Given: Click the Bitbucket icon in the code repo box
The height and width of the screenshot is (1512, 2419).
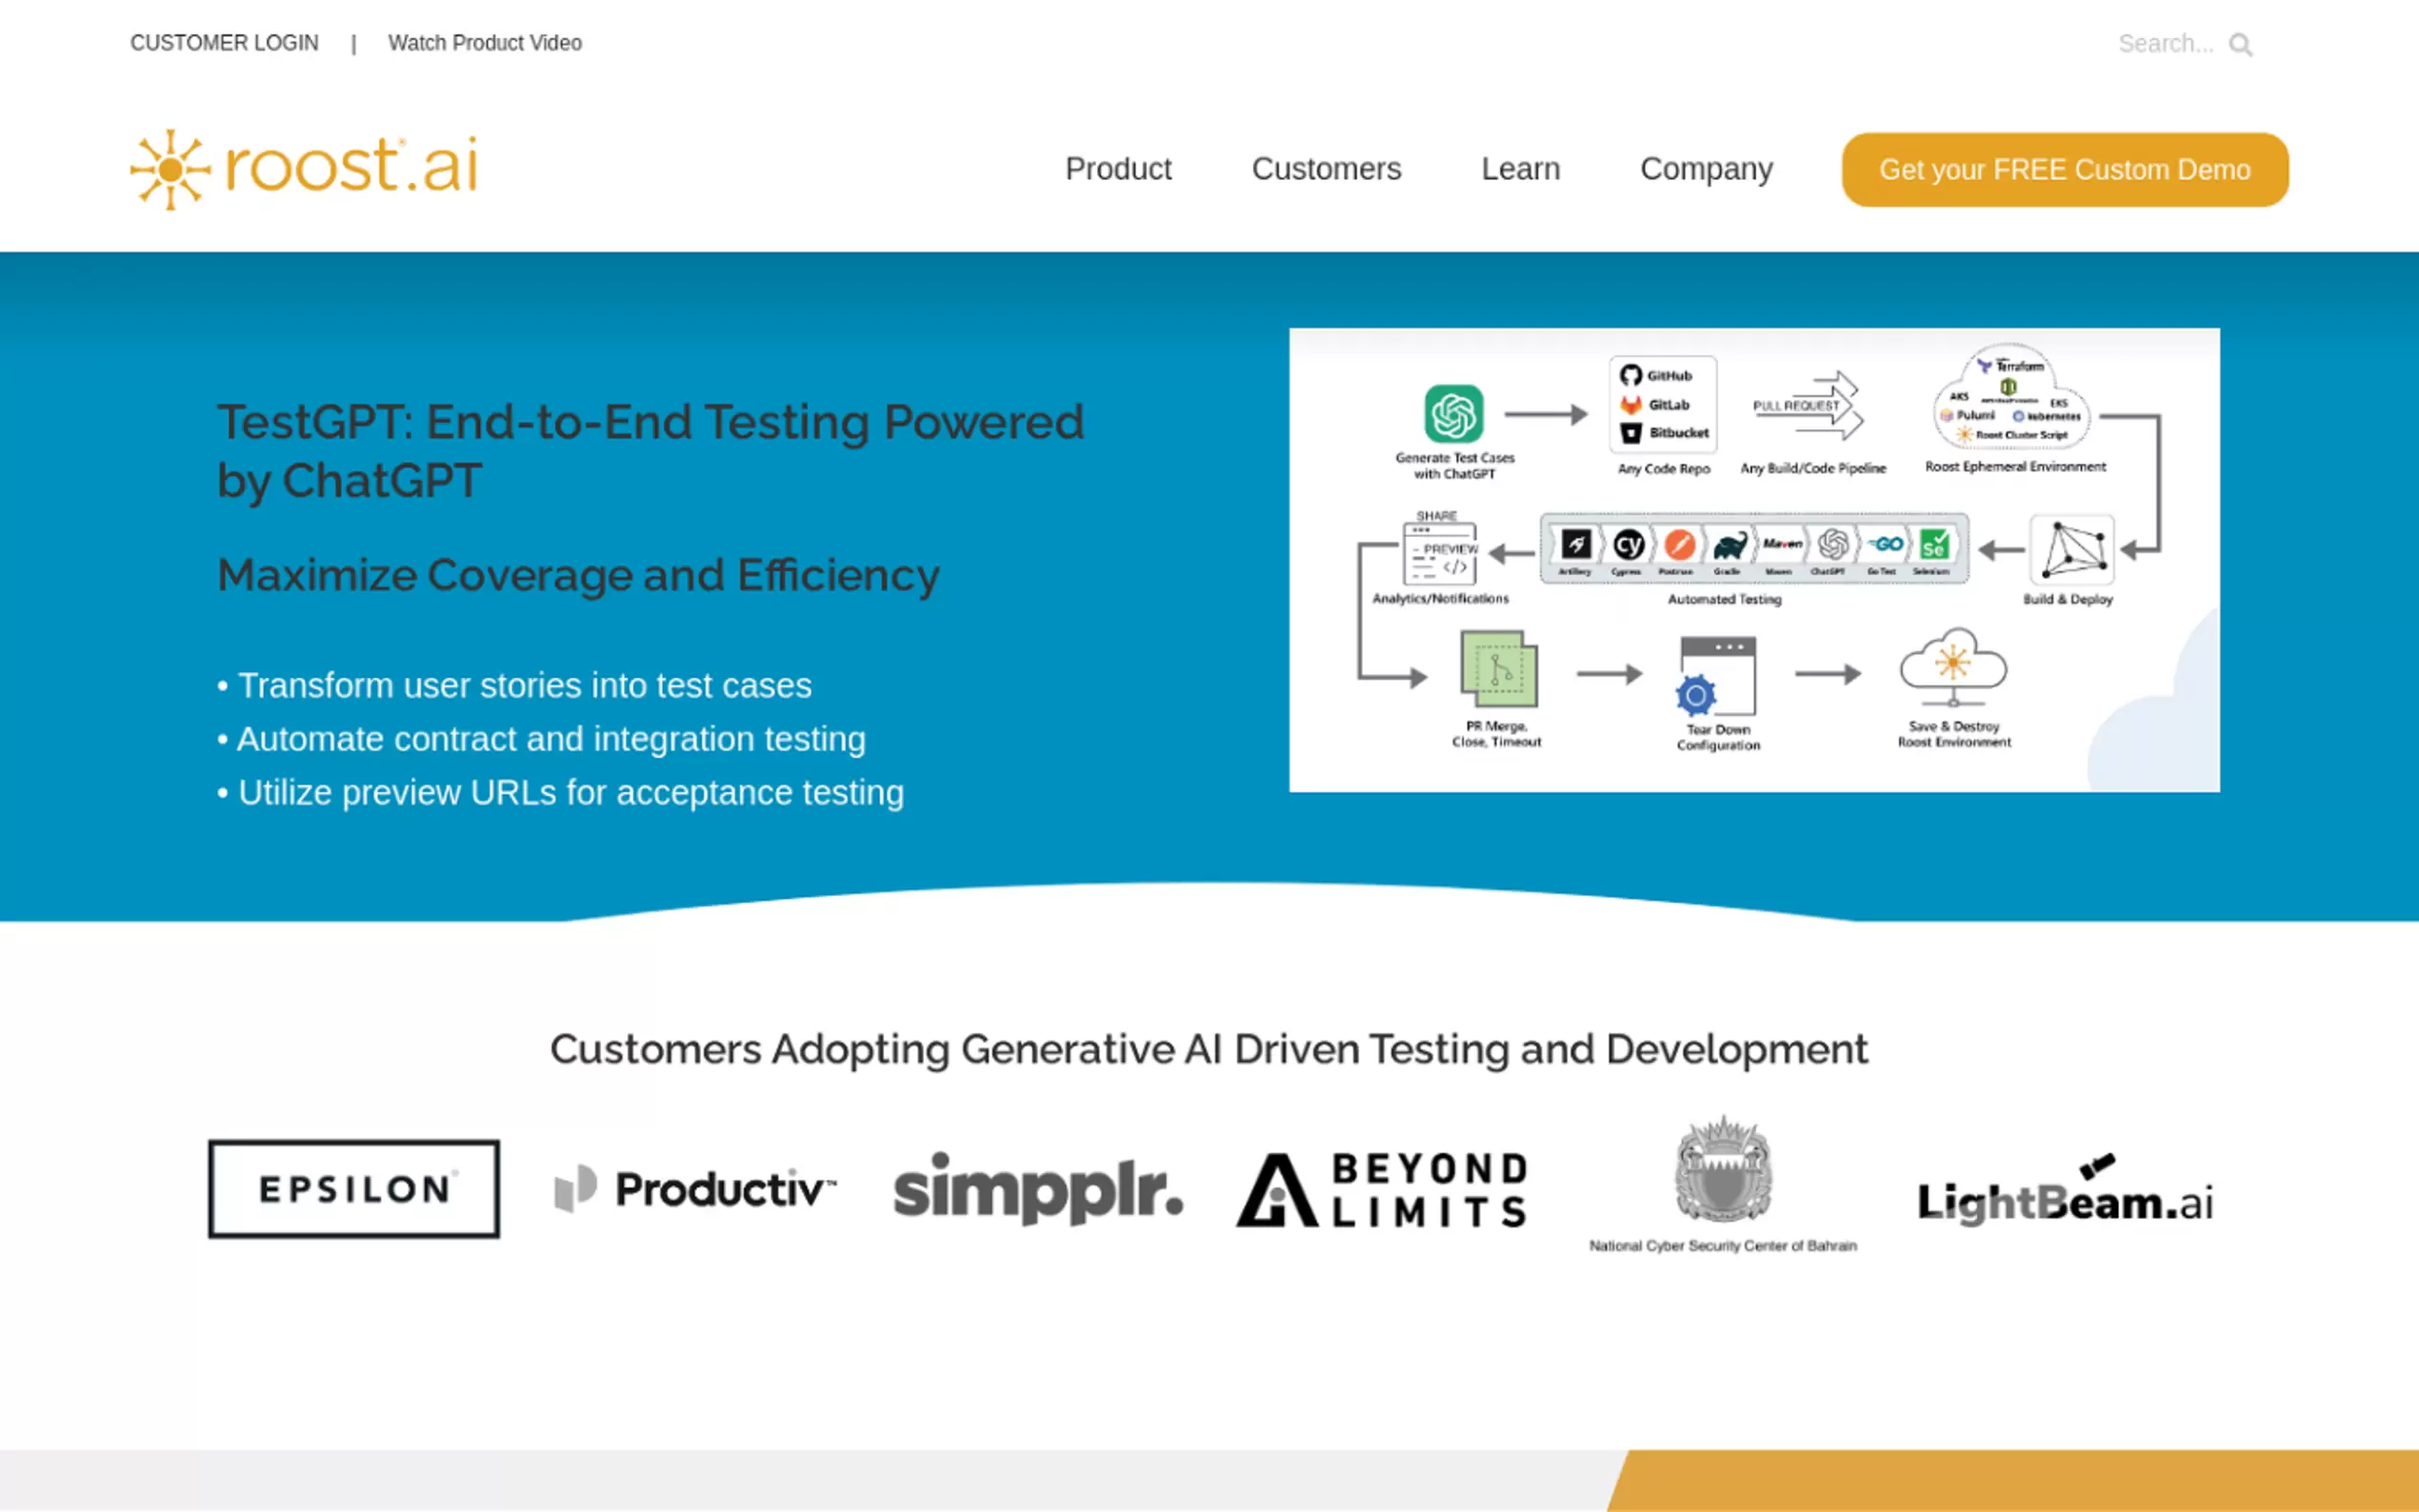Looking at the screenshot, I should [x=1631, y=433].
